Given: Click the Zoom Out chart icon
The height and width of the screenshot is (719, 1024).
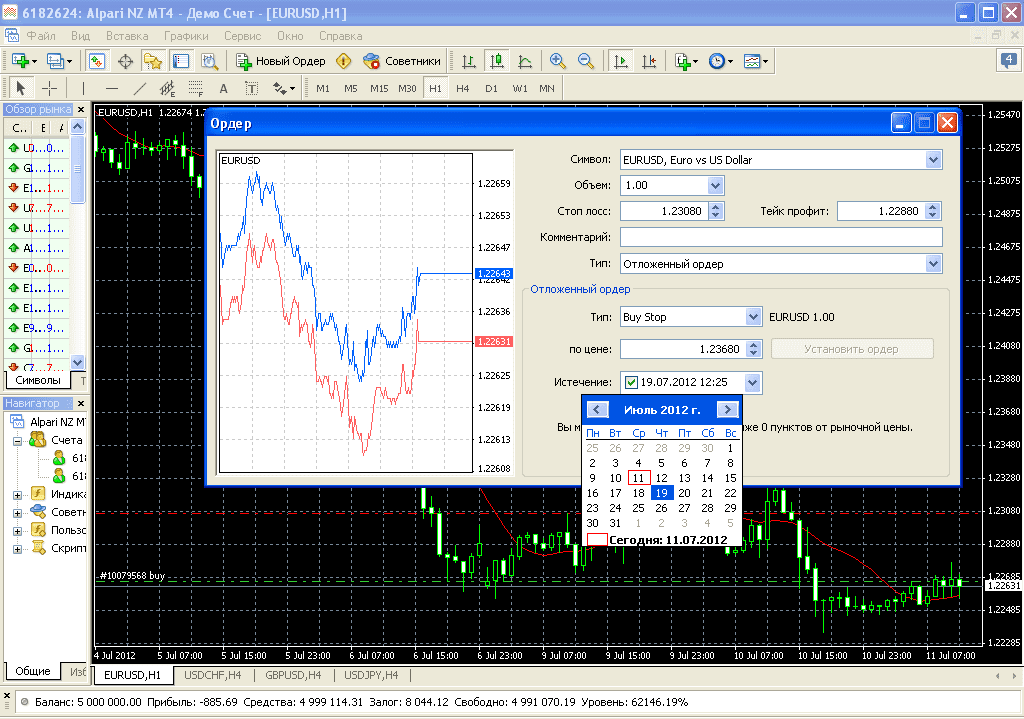Looking at the screenshot, I should (586, 61).
